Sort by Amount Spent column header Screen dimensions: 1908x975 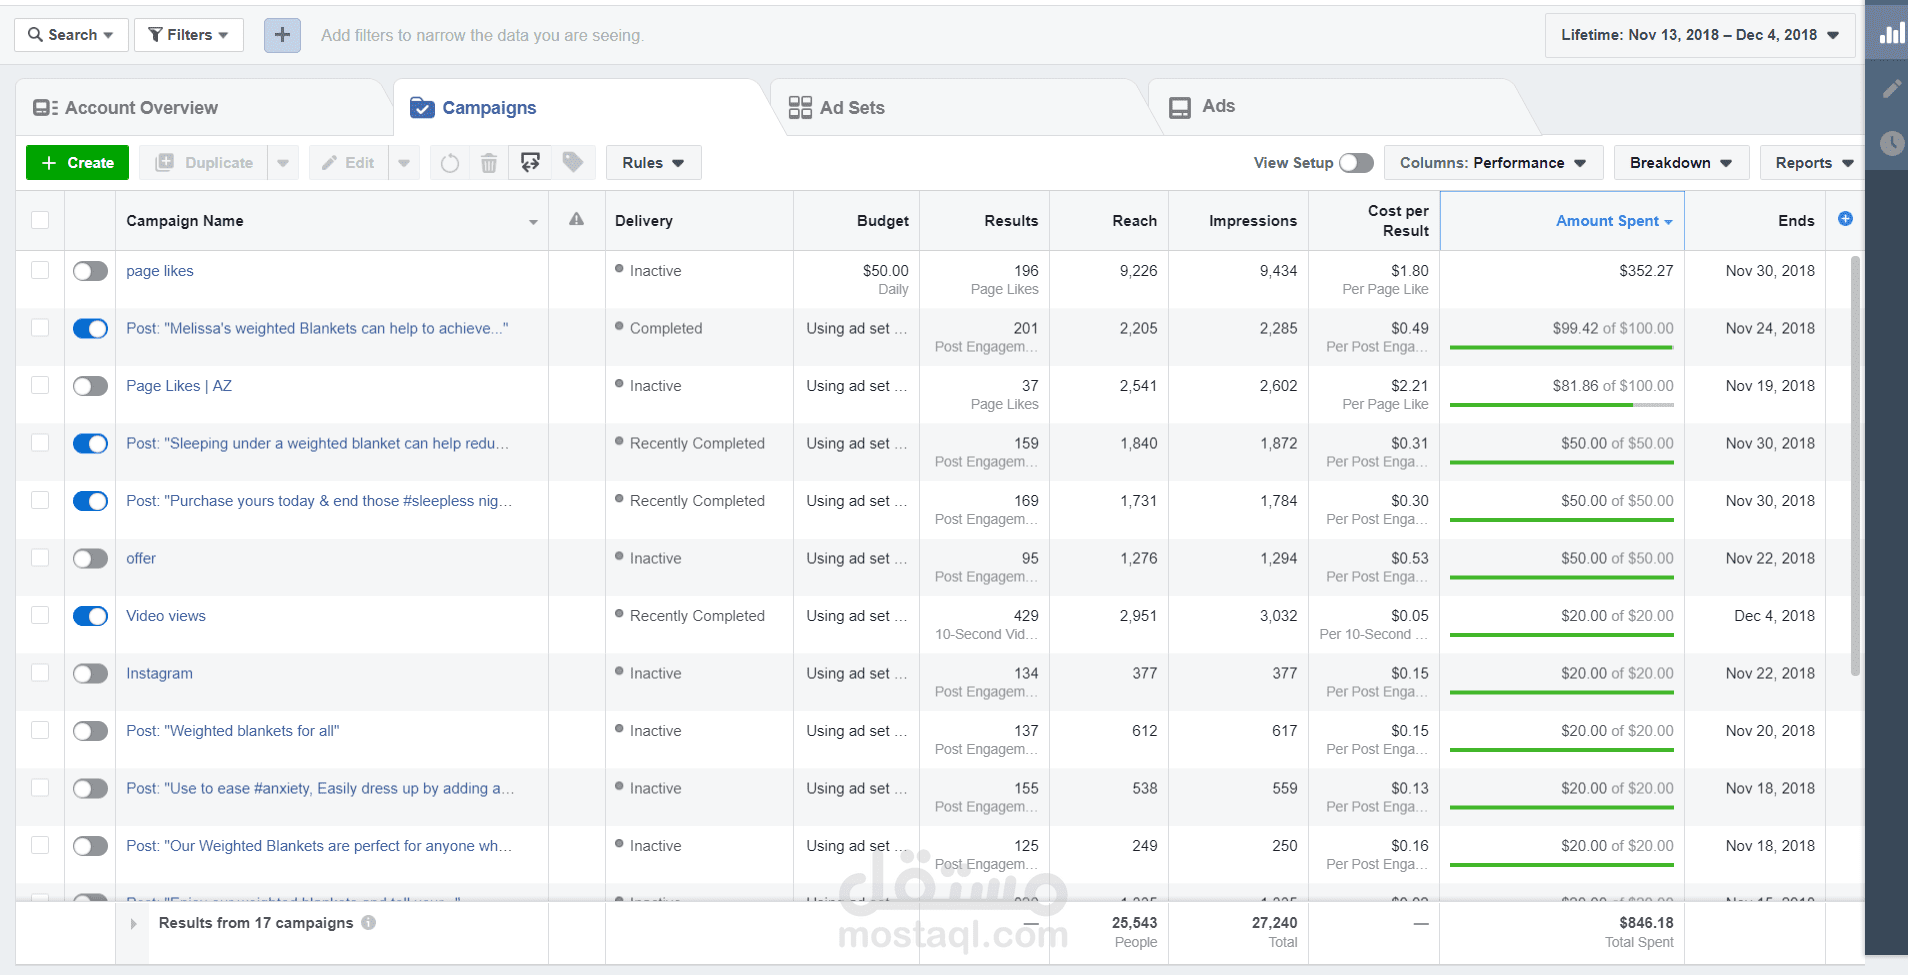[x=1562, y=221]
